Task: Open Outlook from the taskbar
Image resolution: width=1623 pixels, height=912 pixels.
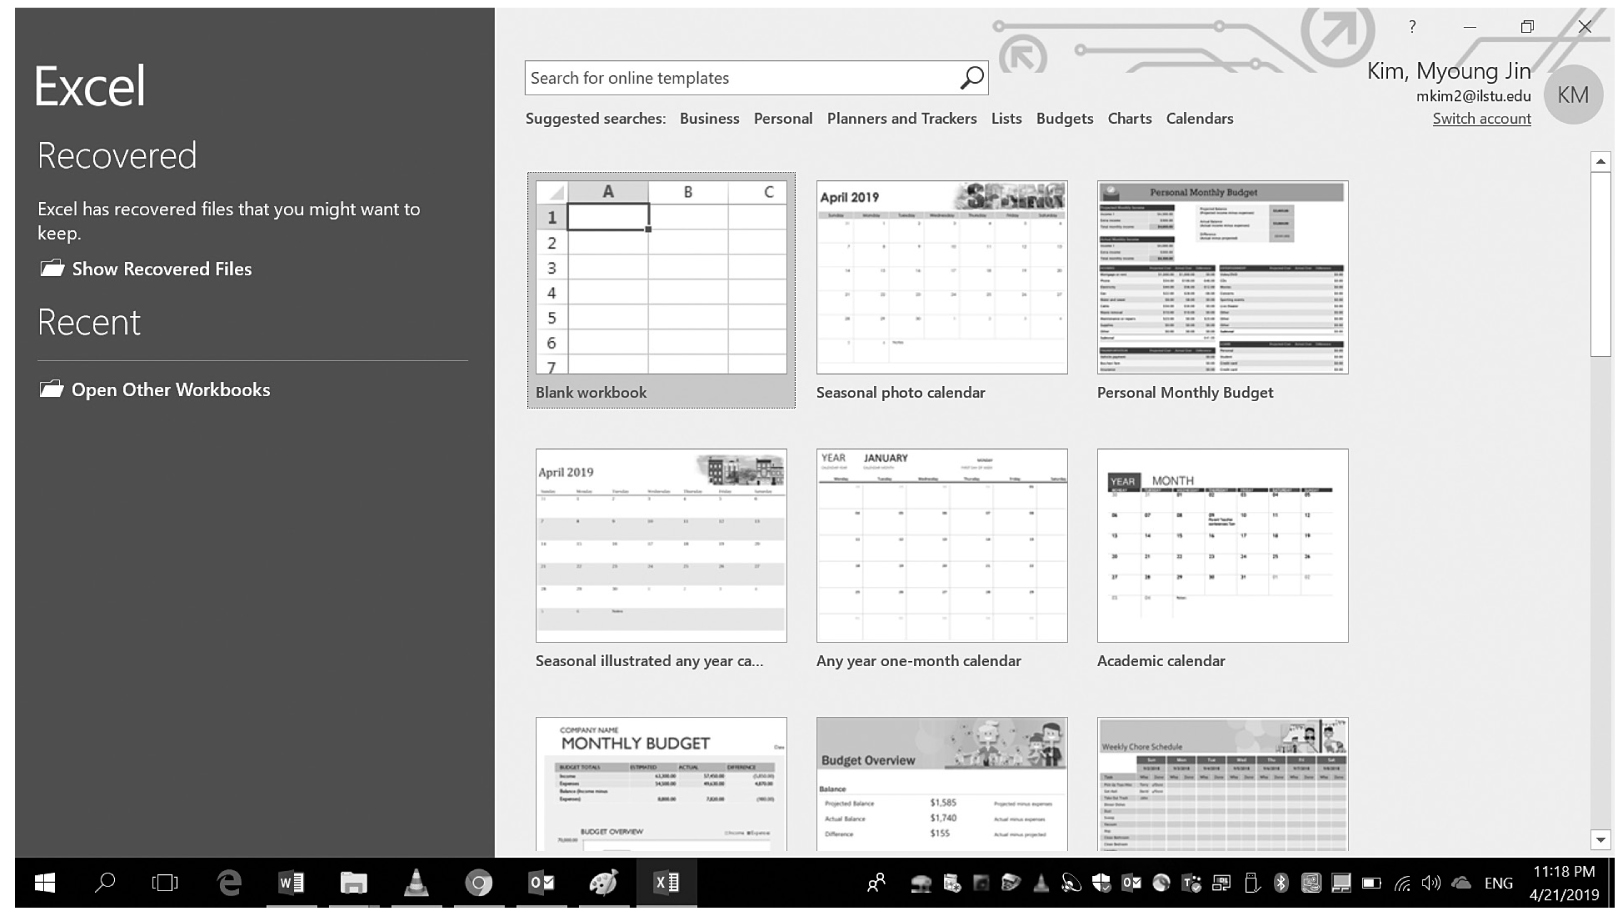Action: pos(541,883)
